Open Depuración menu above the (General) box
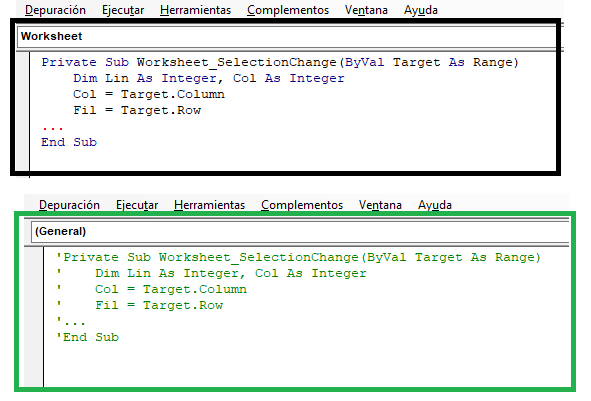Image resolution: width=591 pixels, height=401 pixels. pos(69,205)
